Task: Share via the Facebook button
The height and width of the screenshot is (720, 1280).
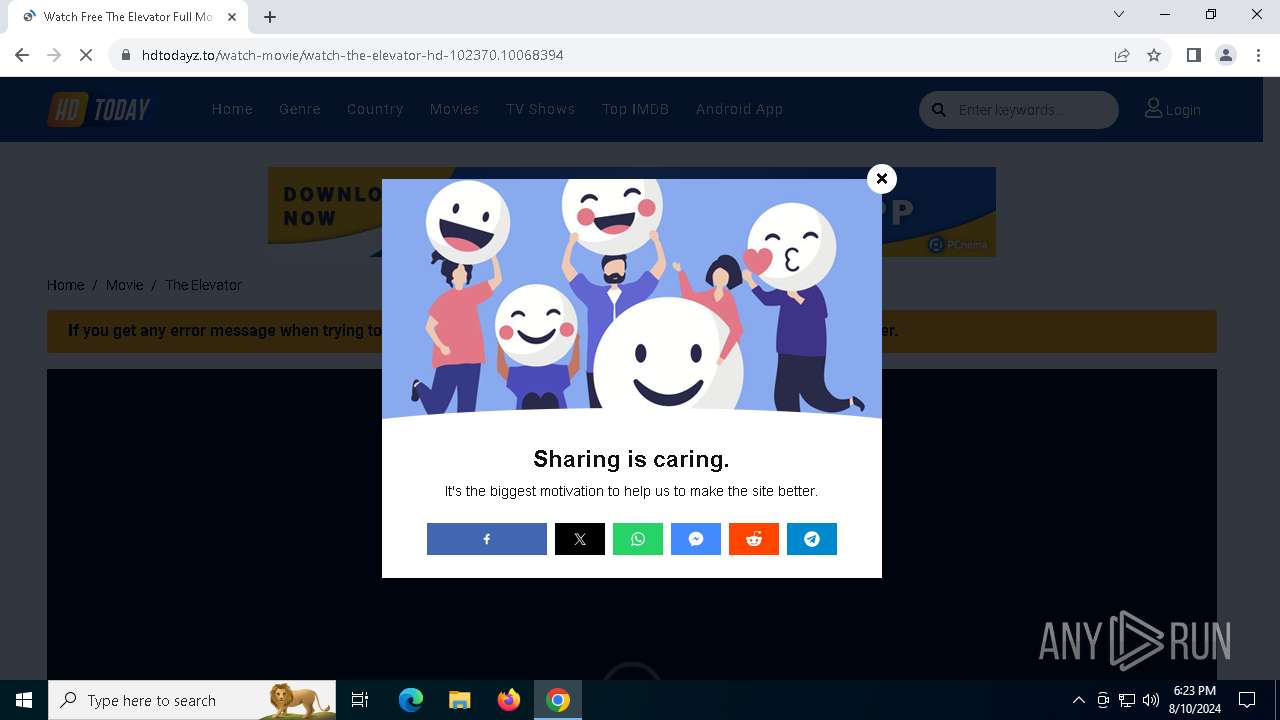Action: coord(487,539)
